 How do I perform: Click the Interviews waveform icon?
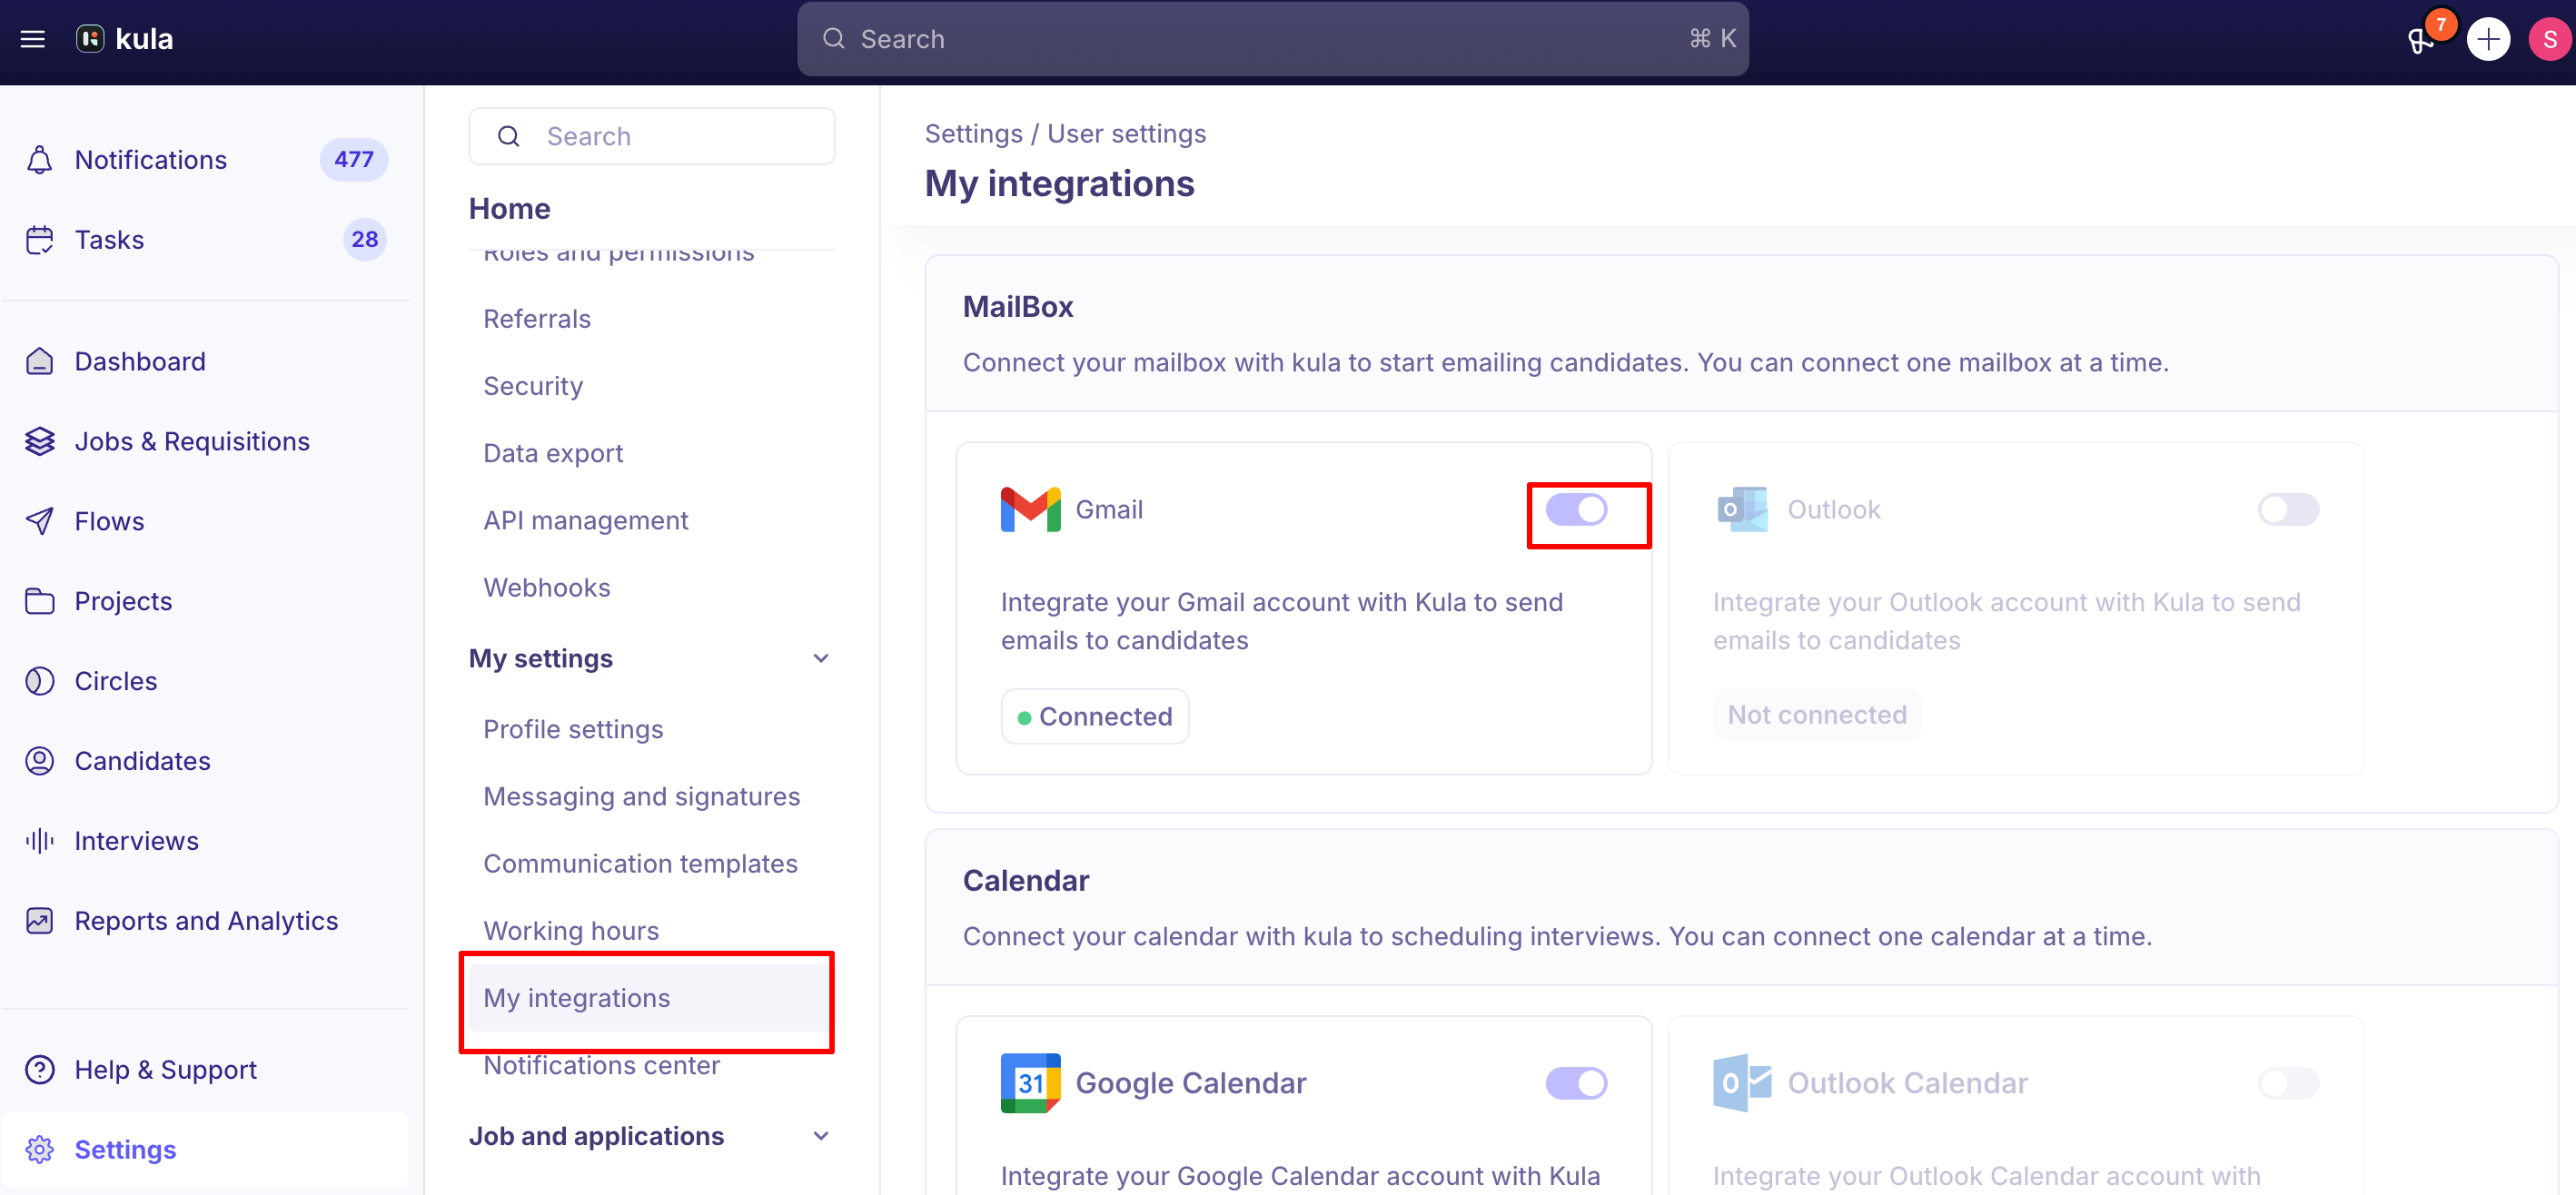click(39, 841)
